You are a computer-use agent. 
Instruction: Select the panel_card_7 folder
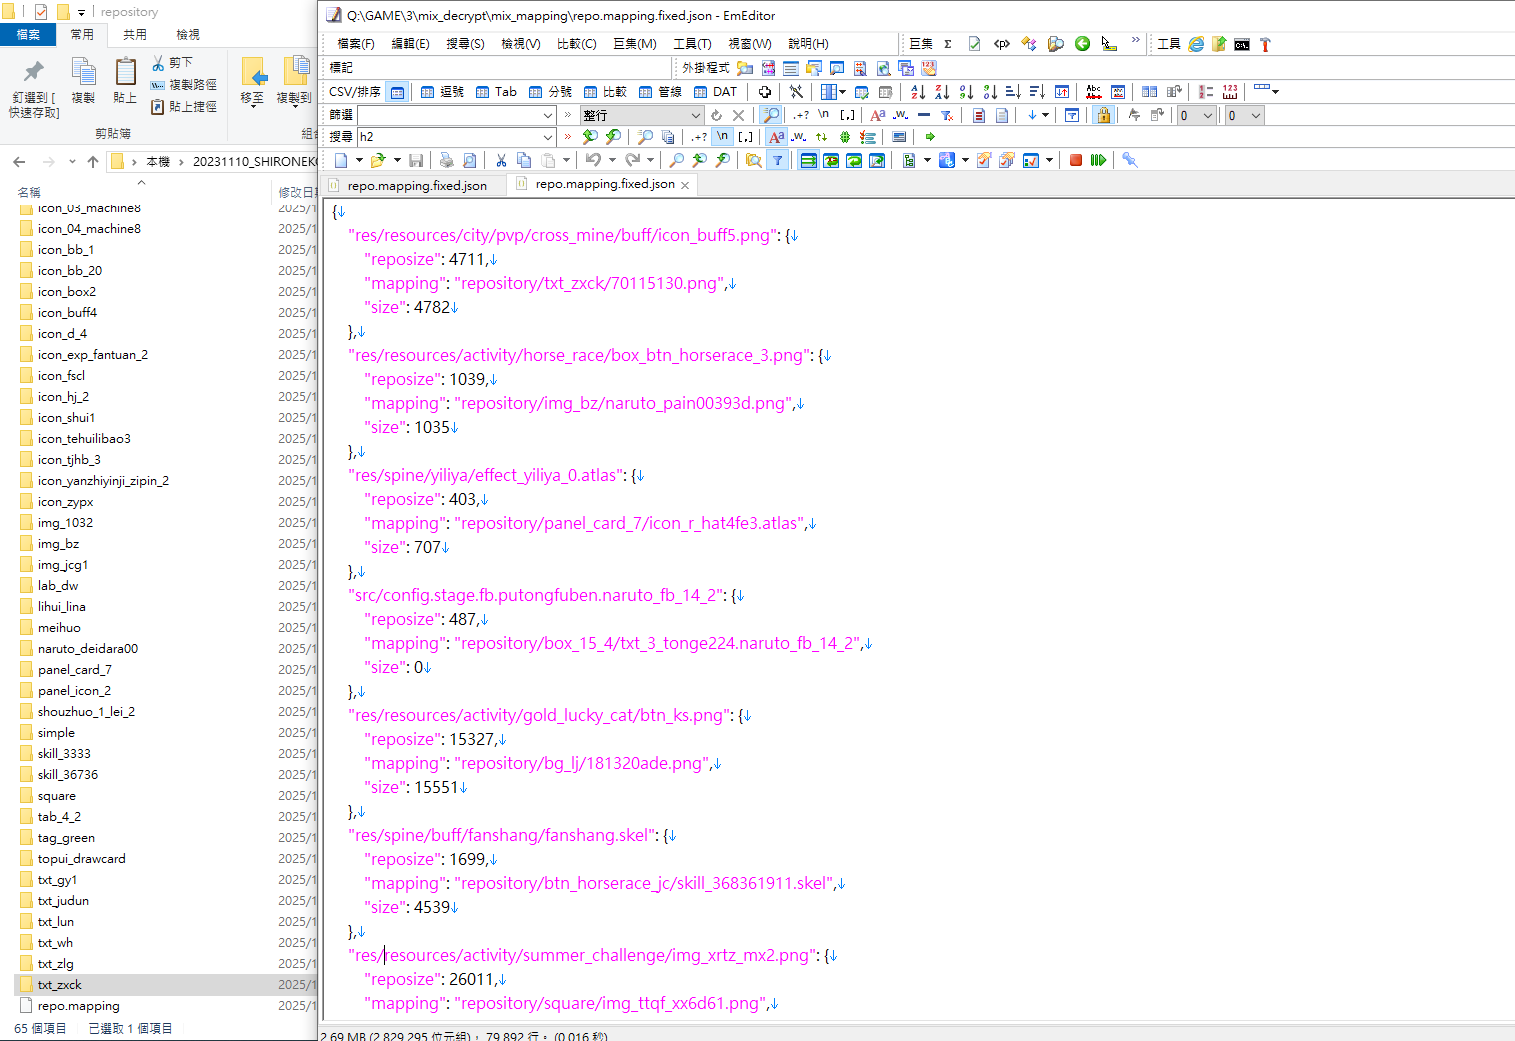tap(74, 670)
